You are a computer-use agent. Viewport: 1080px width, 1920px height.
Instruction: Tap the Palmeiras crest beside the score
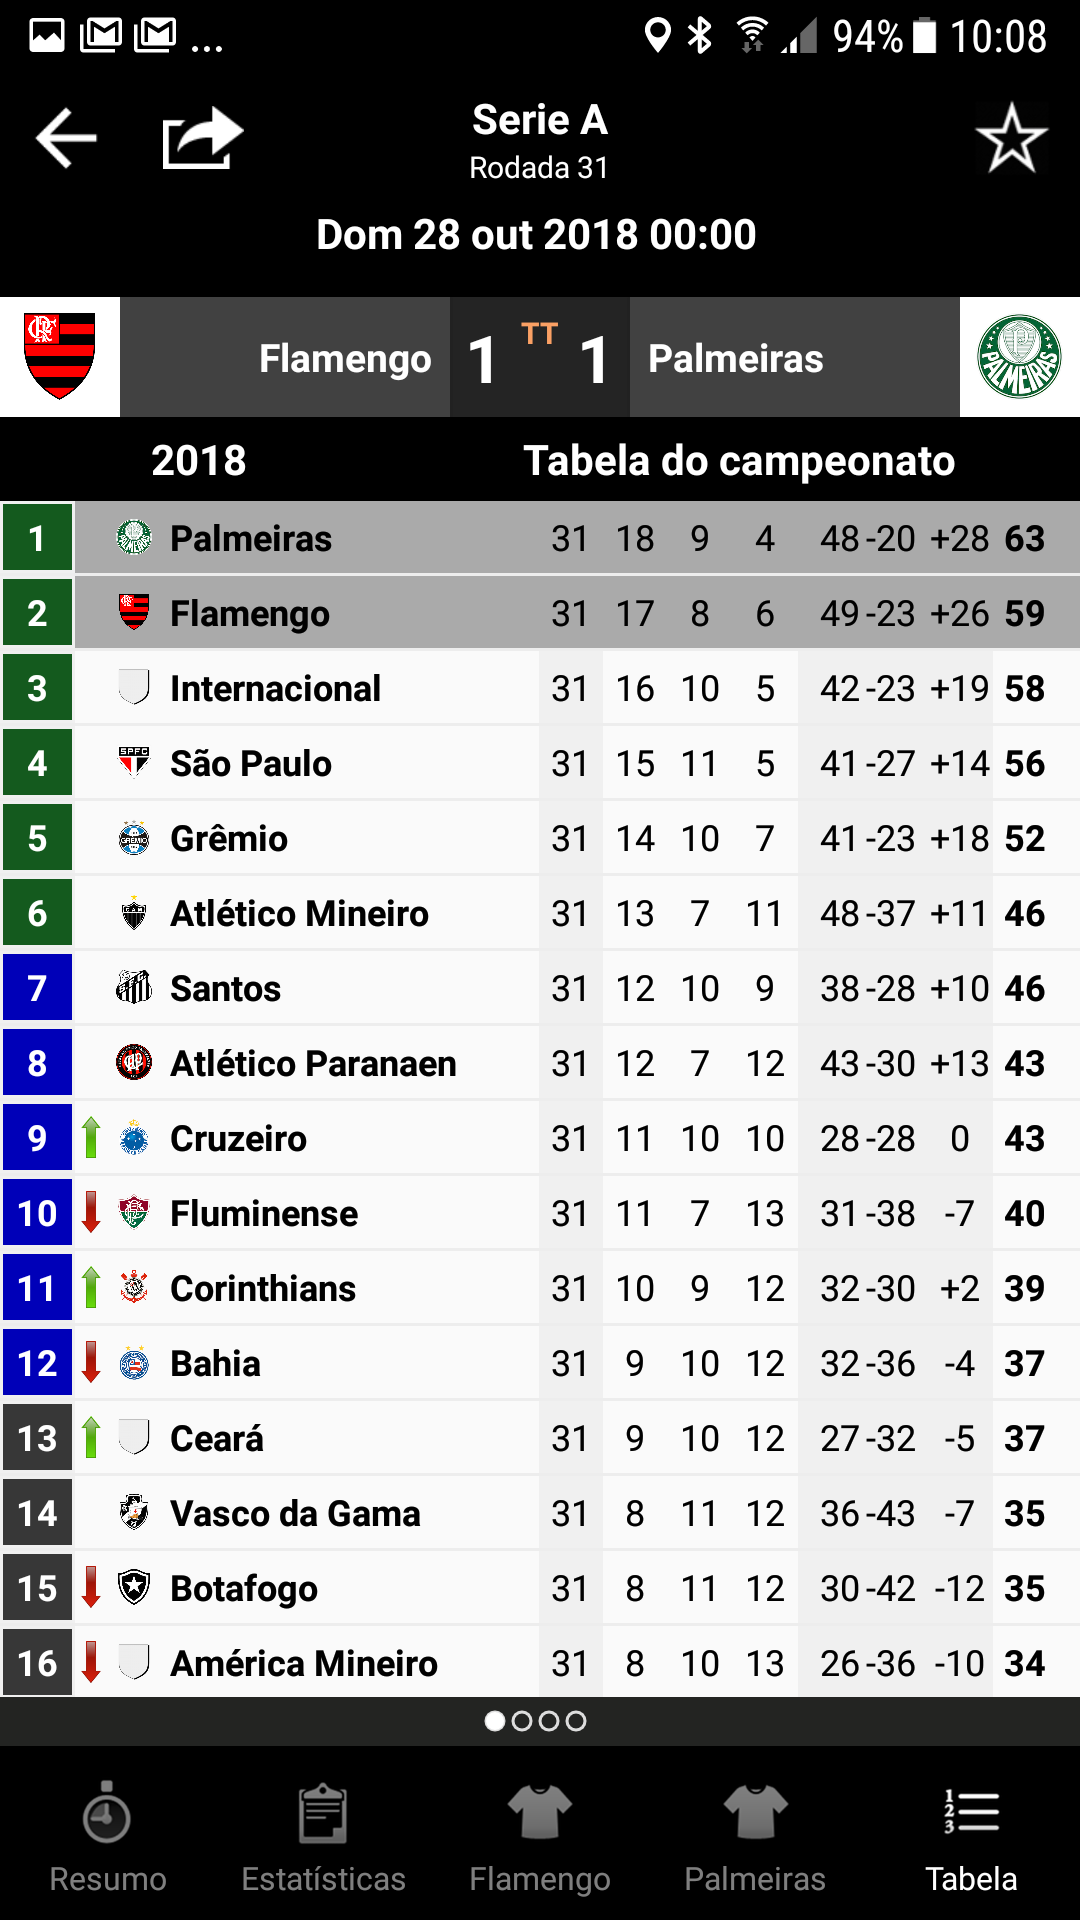pyautogui.click(x=1019, y=357)
